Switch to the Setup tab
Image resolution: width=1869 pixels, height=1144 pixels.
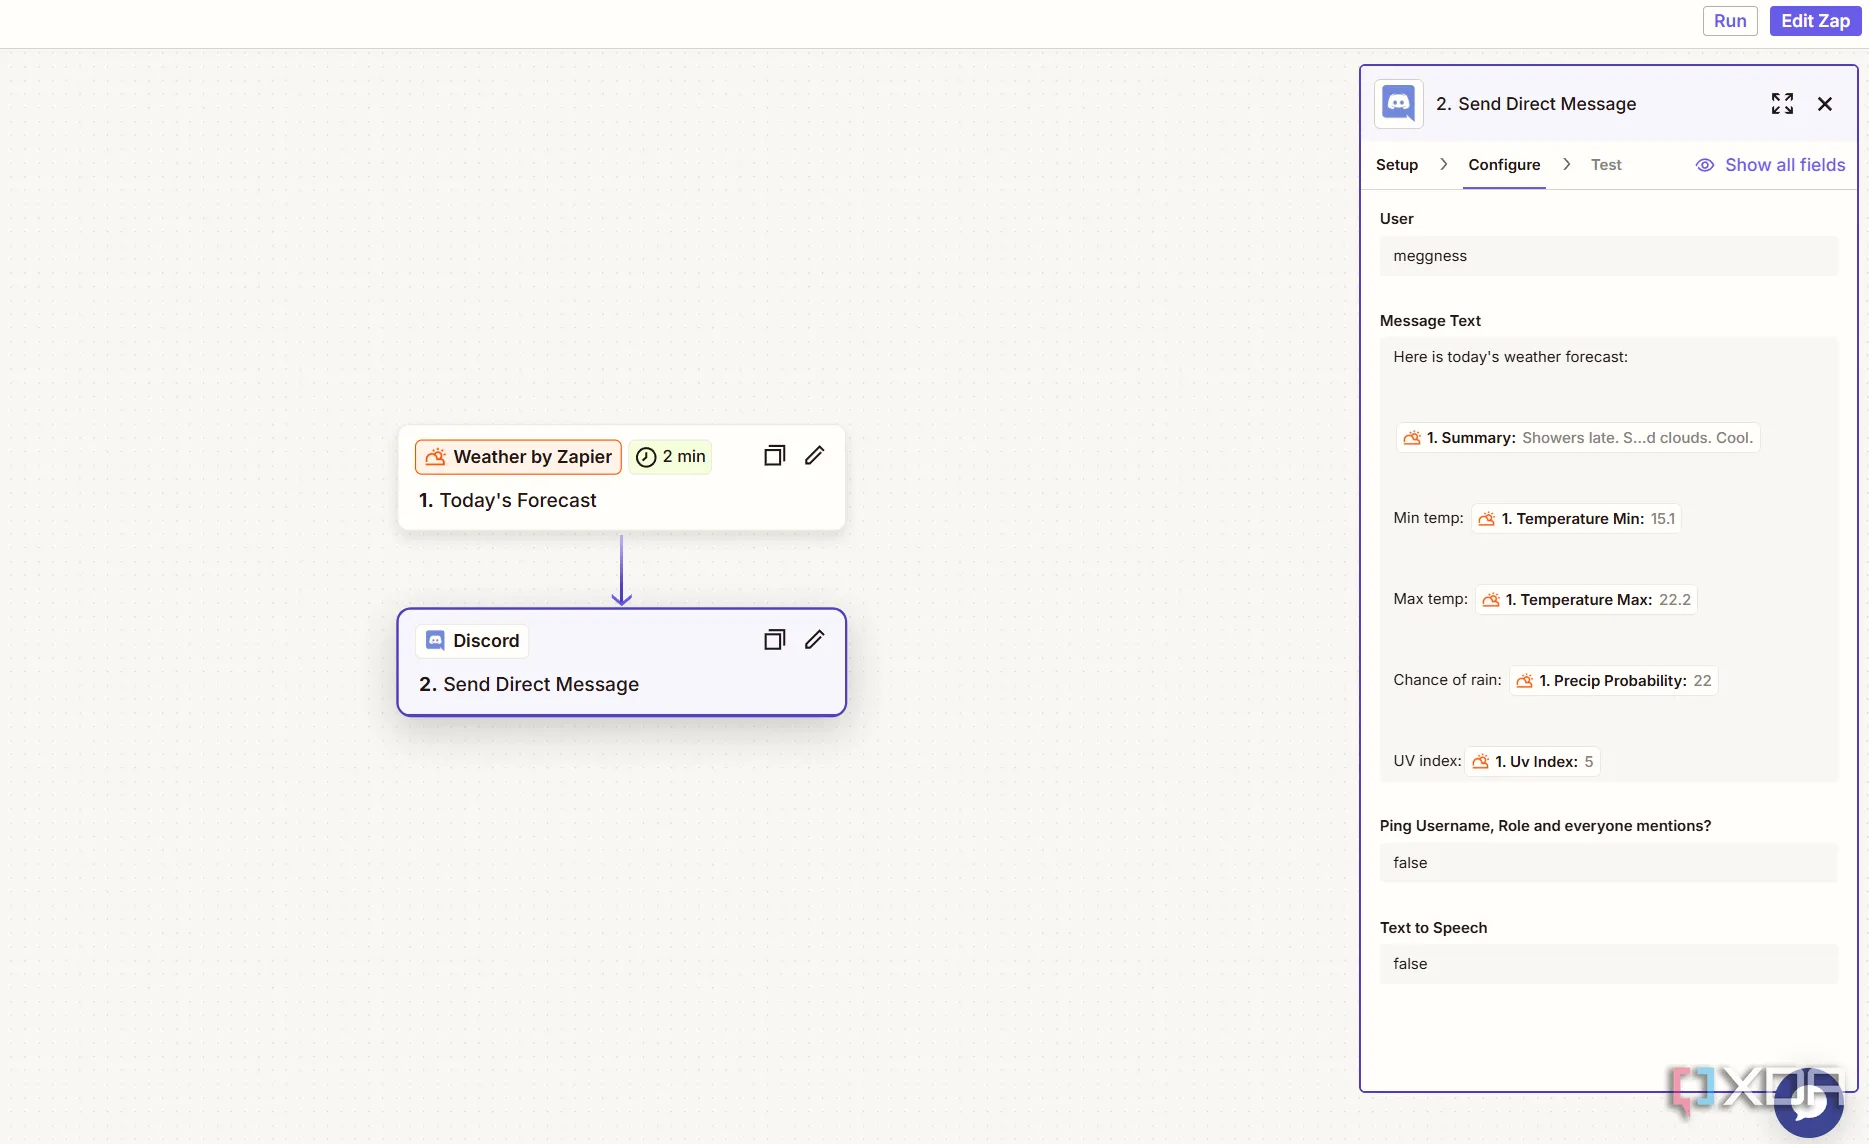point(1396,165)
